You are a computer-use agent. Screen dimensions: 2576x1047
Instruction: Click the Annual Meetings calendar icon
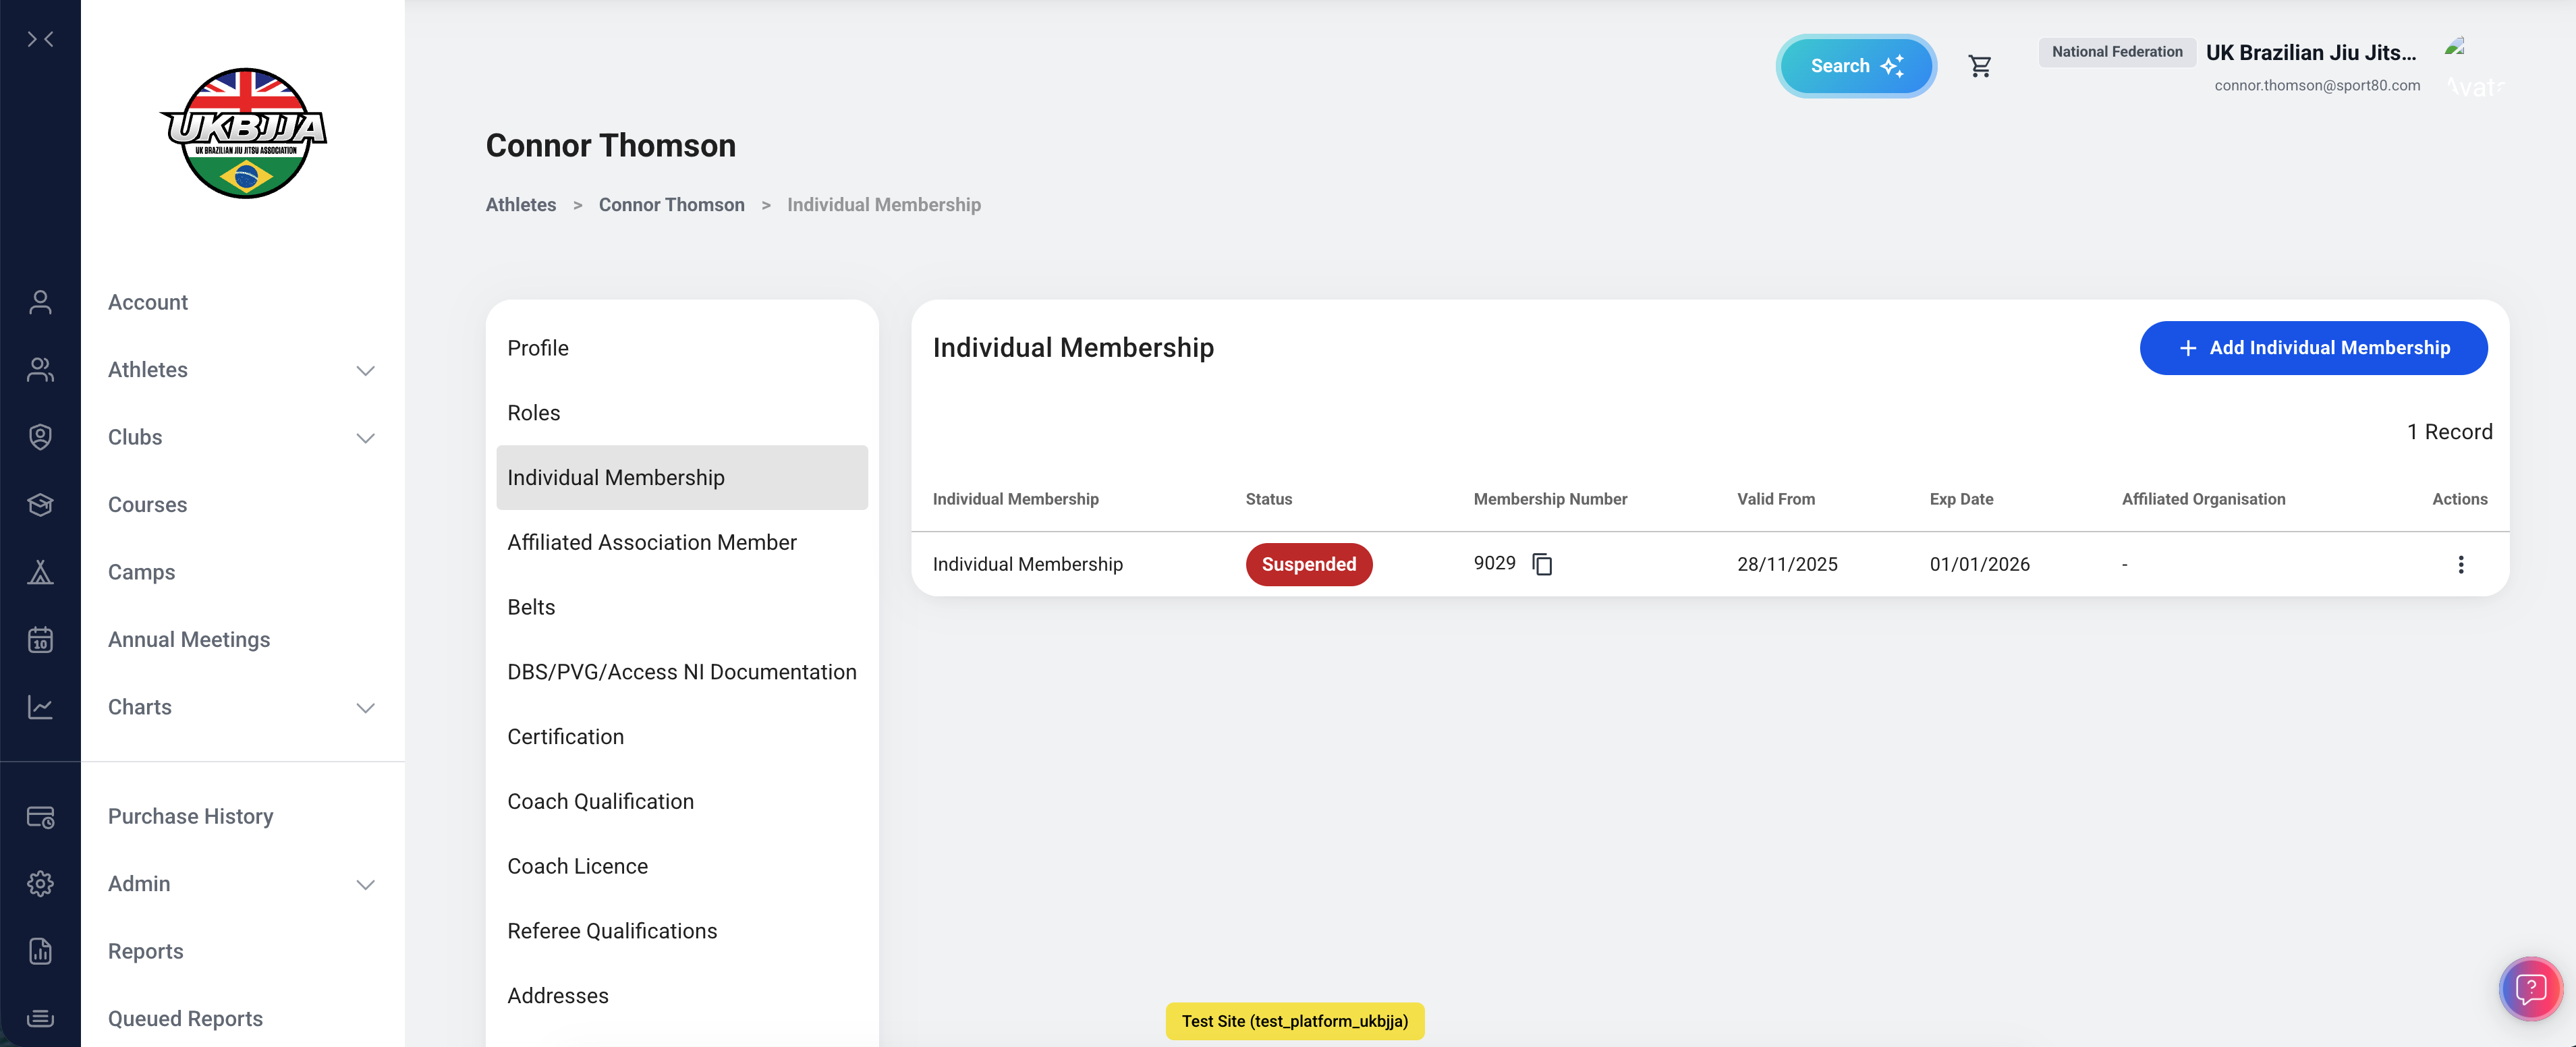pos(40,639)
